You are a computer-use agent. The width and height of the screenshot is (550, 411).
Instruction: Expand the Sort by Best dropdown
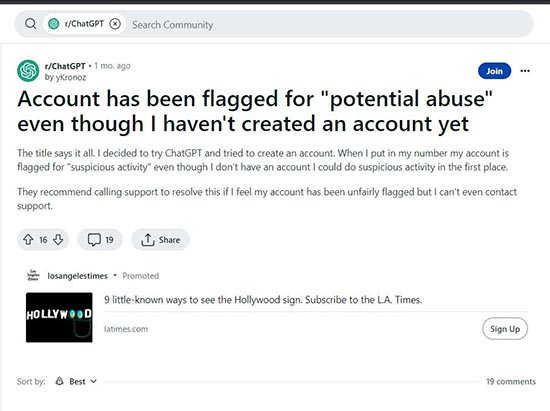pos(76,381)
